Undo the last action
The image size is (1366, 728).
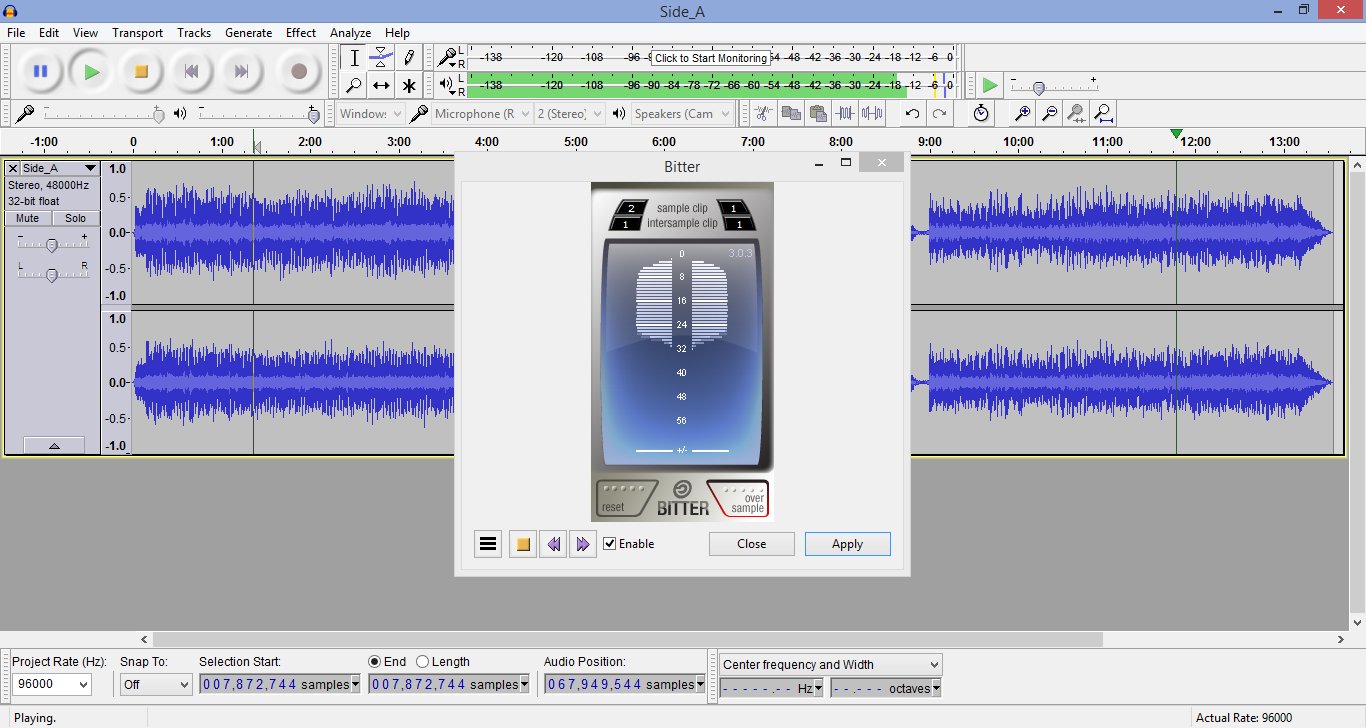(912, 113)
